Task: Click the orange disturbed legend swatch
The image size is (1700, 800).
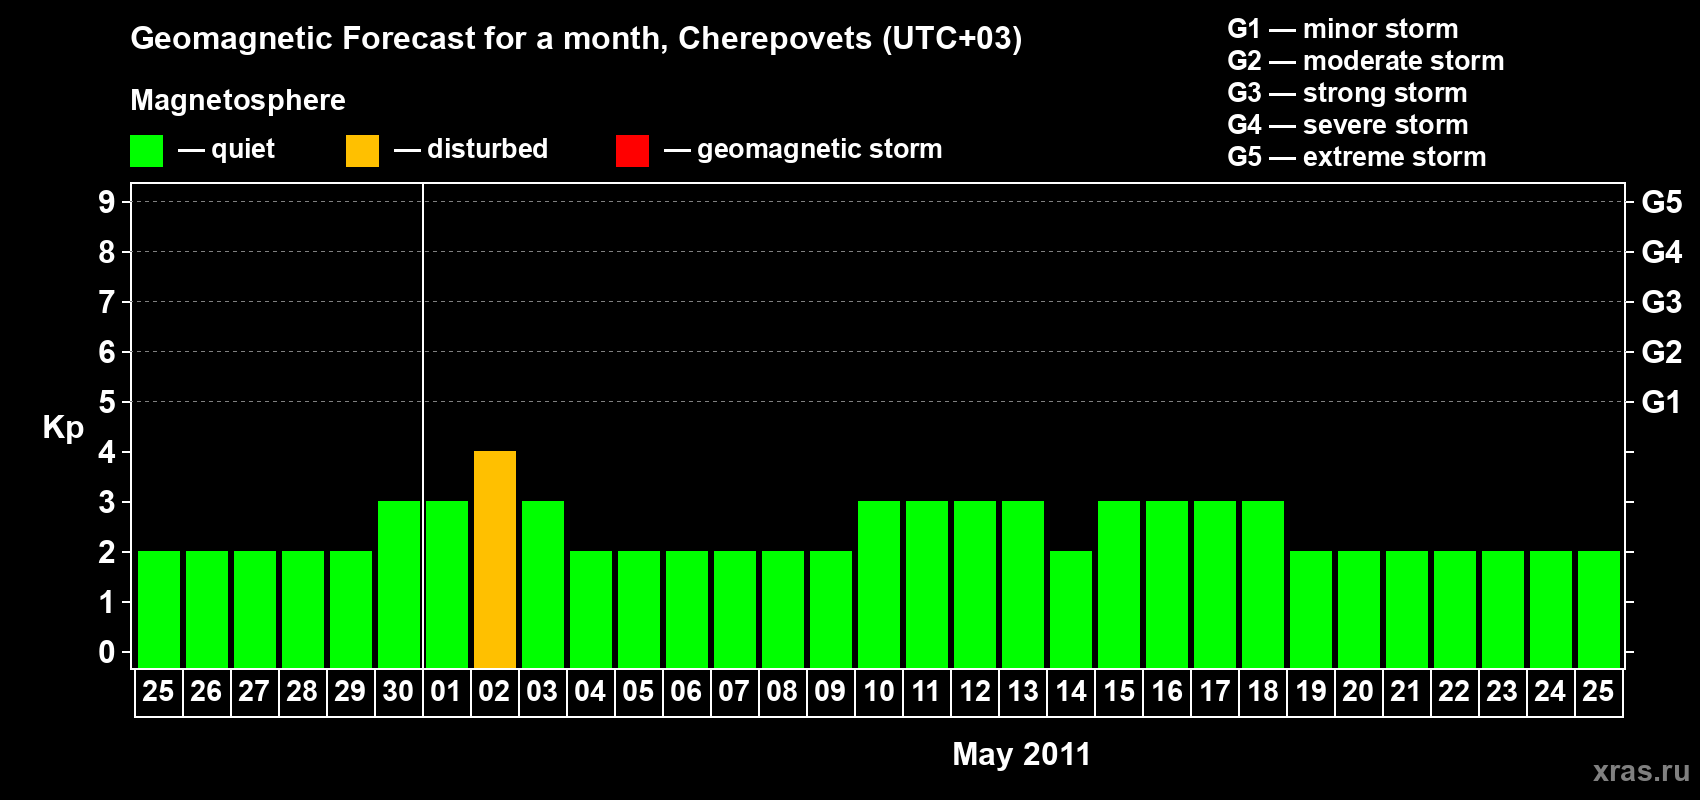Action: click(x=362, y=151)
